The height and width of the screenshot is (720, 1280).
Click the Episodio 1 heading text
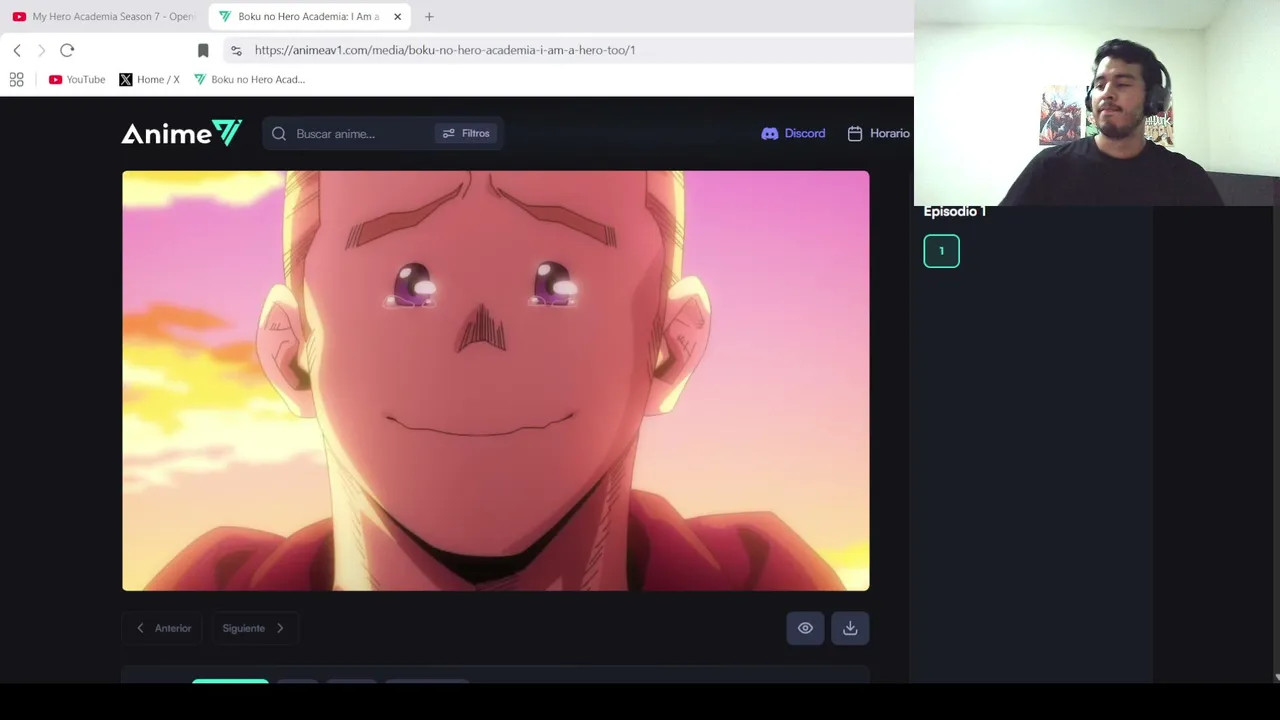point(955,211)
